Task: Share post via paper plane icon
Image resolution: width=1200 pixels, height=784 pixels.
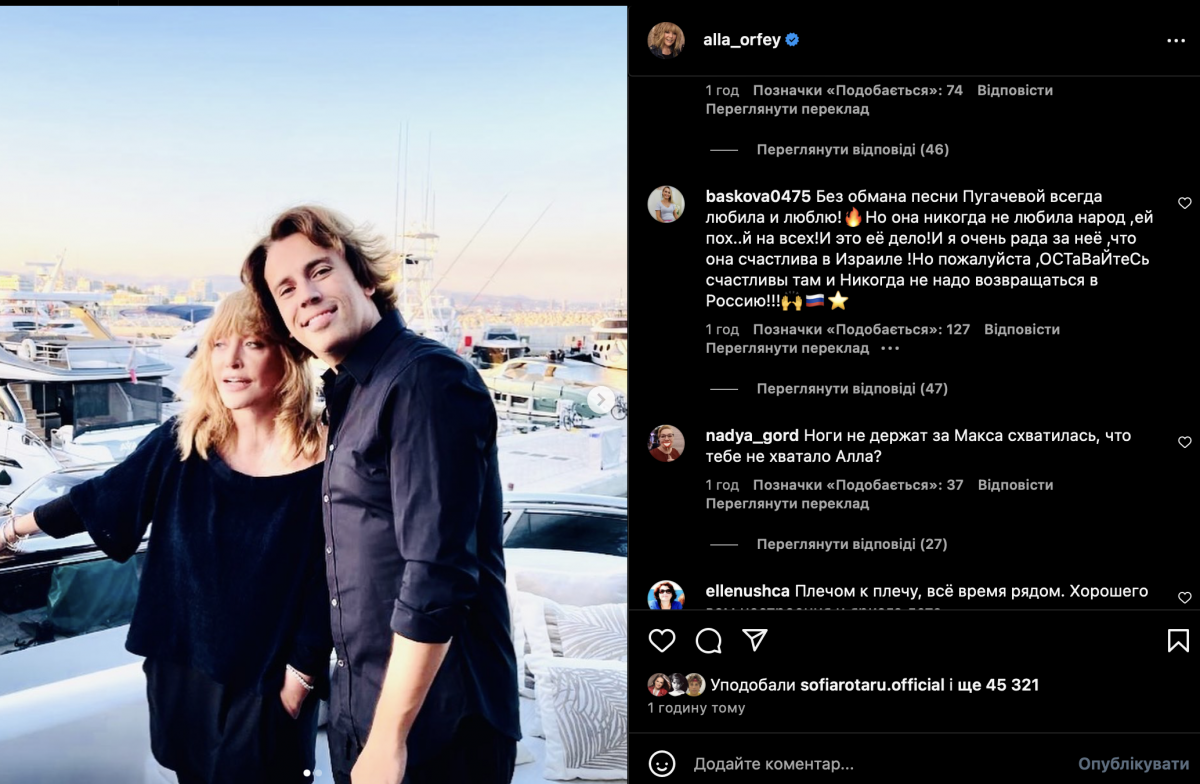Action: click(x=755, y=640)
